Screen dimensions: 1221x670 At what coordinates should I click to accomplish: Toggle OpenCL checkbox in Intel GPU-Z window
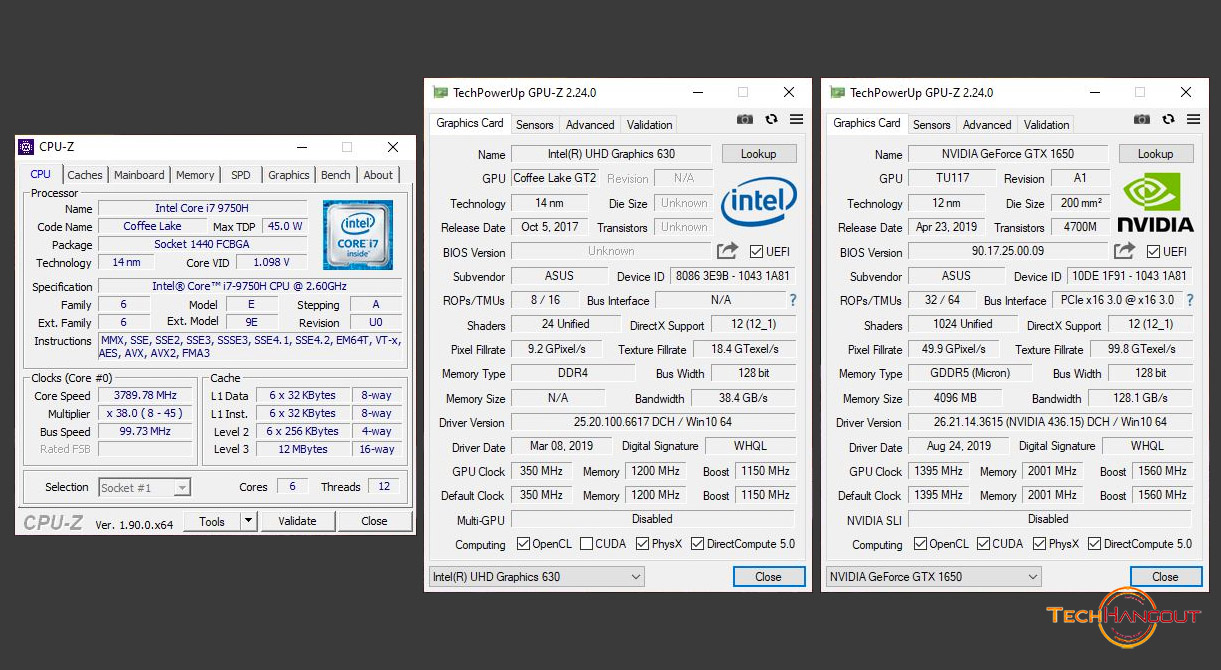(524, 544)
